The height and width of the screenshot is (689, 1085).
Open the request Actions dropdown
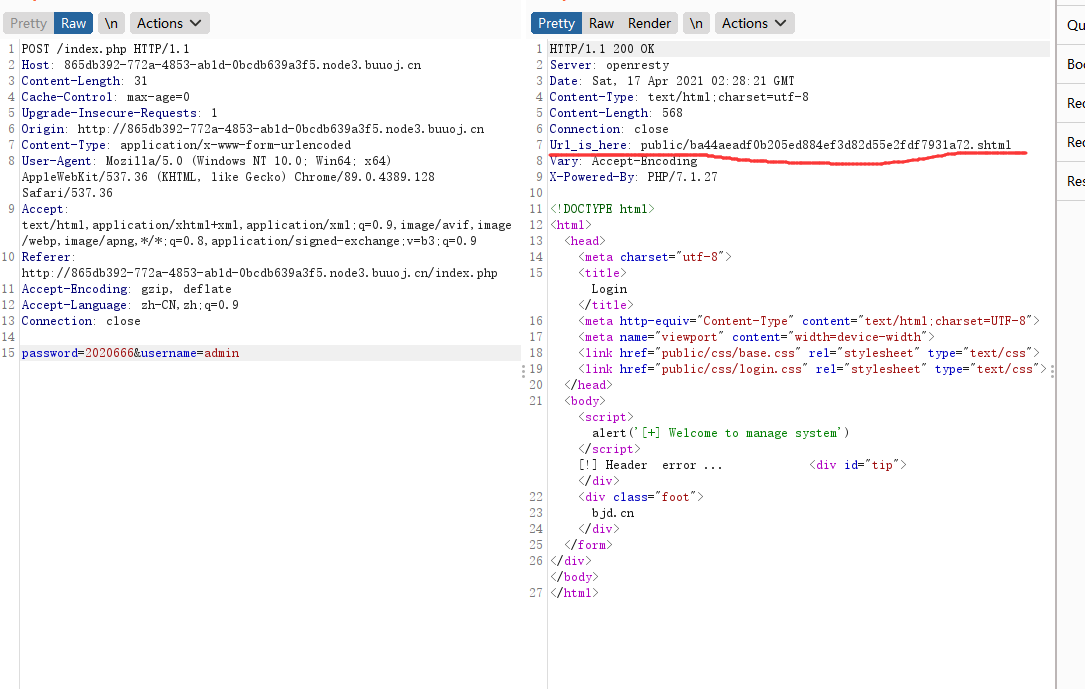(x=170, y=23)
